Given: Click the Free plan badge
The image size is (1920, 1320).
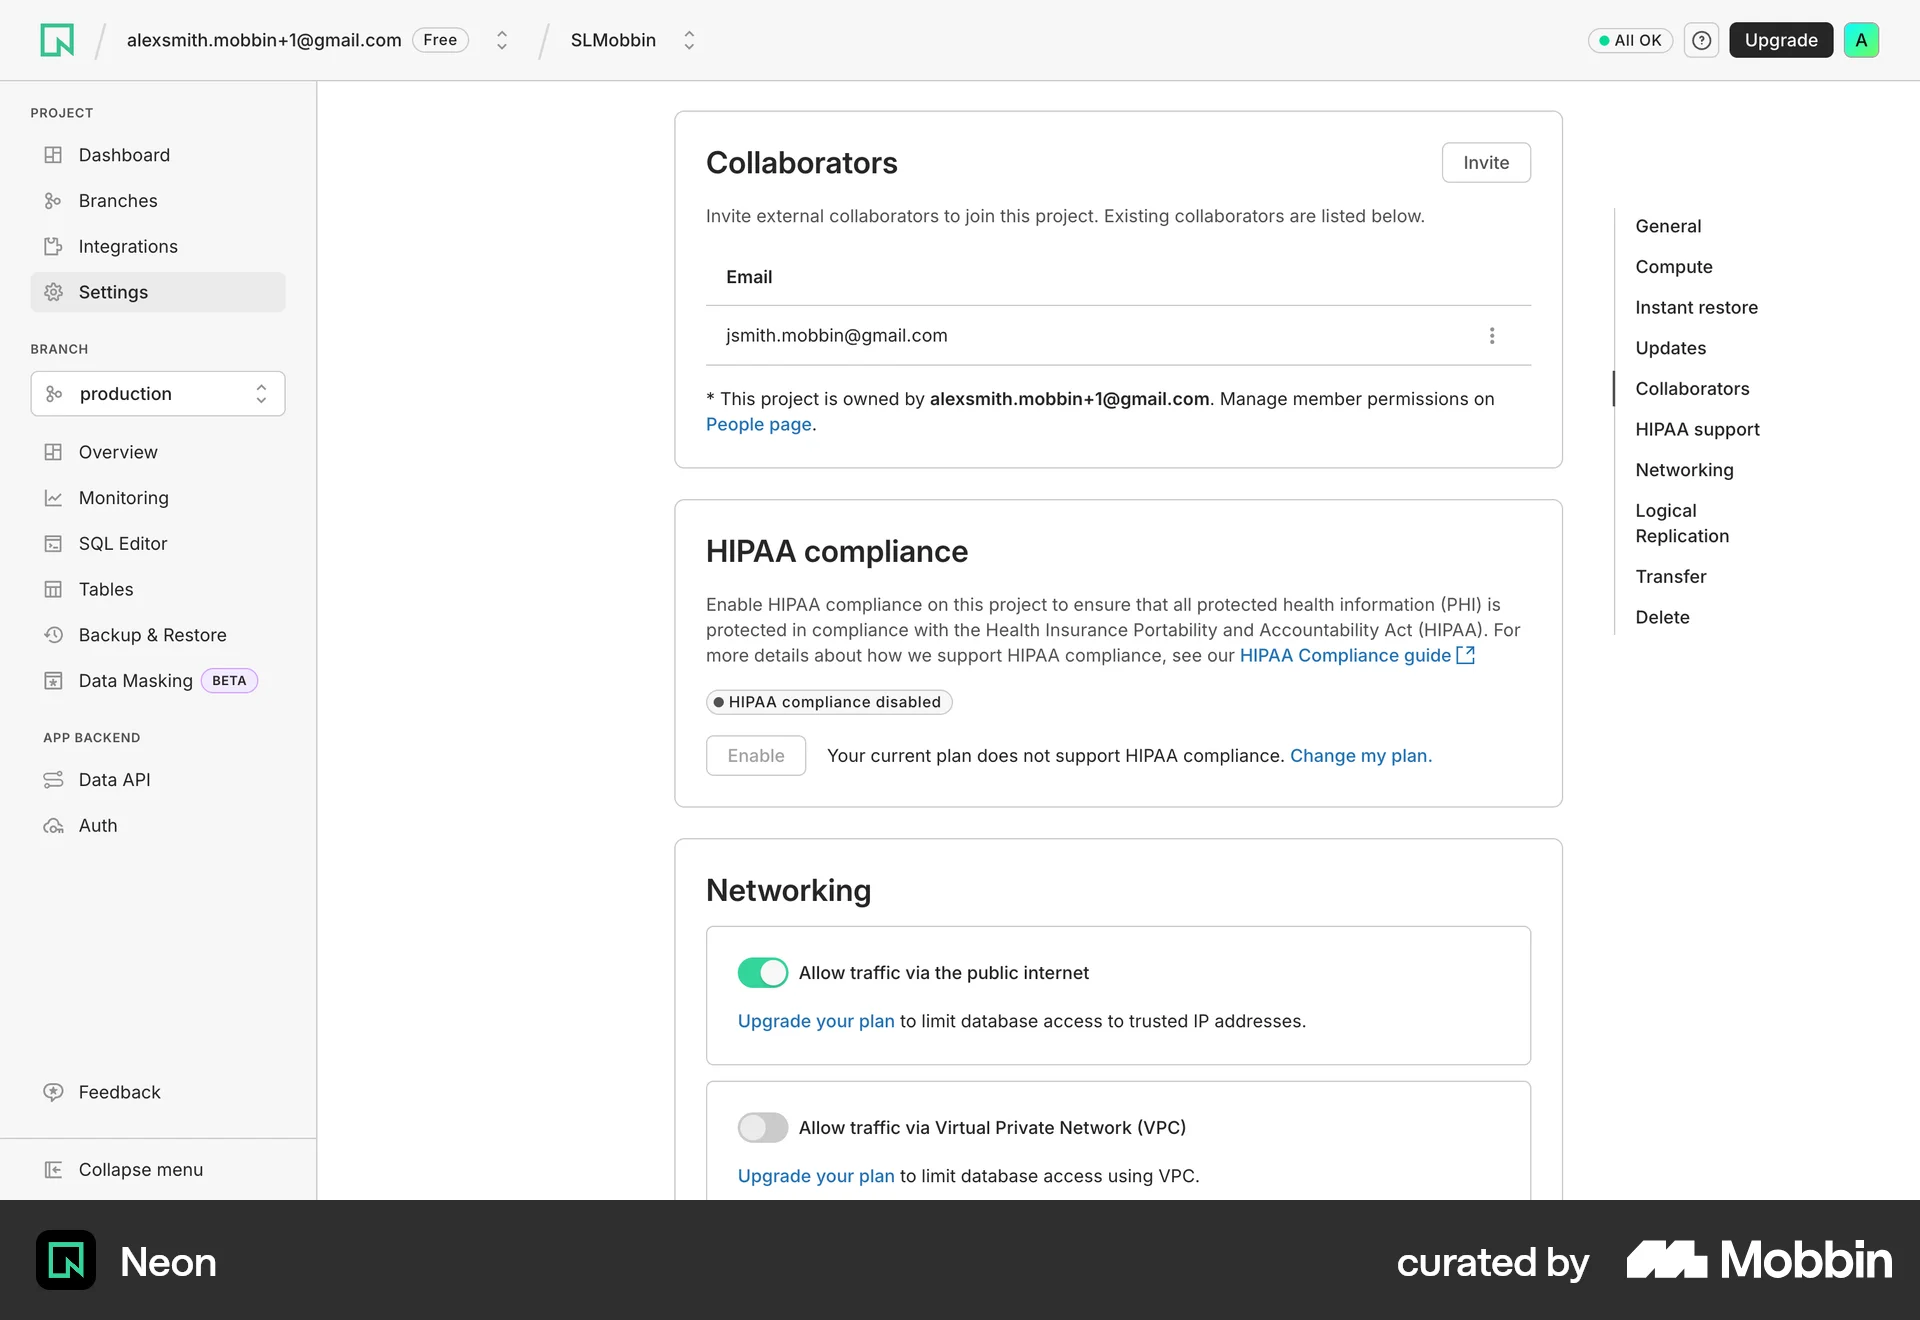Looking at the screenshot, I should tap(440, 40).
